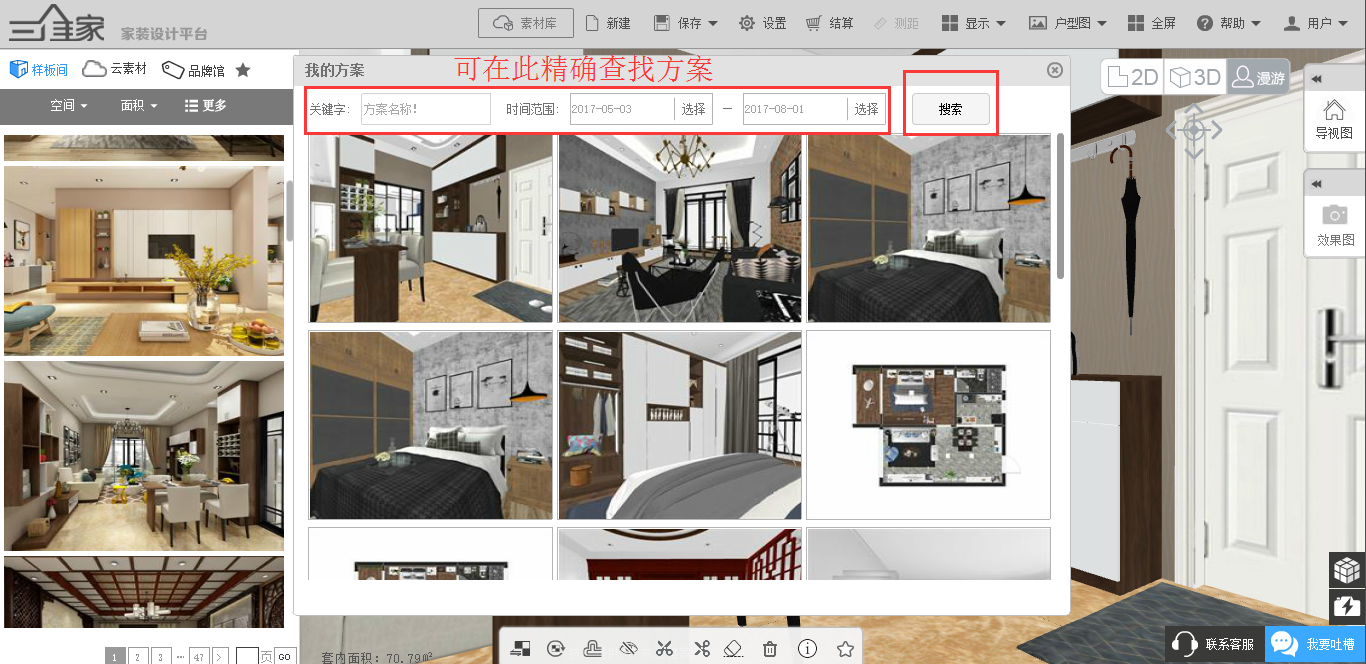Open 设置 settings
Screen dimensions: 1366x664
coord(762,23)
